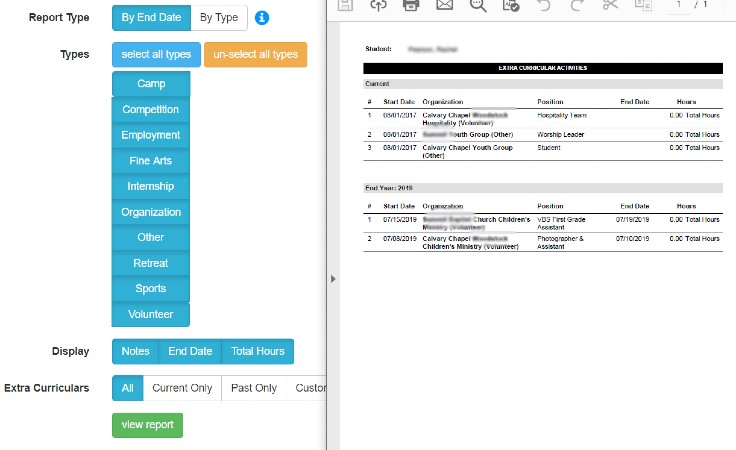The height and width of the screenshot is (450, 736).
Task: Click the scissors cut icon
Action: click(x=610, y=5)
